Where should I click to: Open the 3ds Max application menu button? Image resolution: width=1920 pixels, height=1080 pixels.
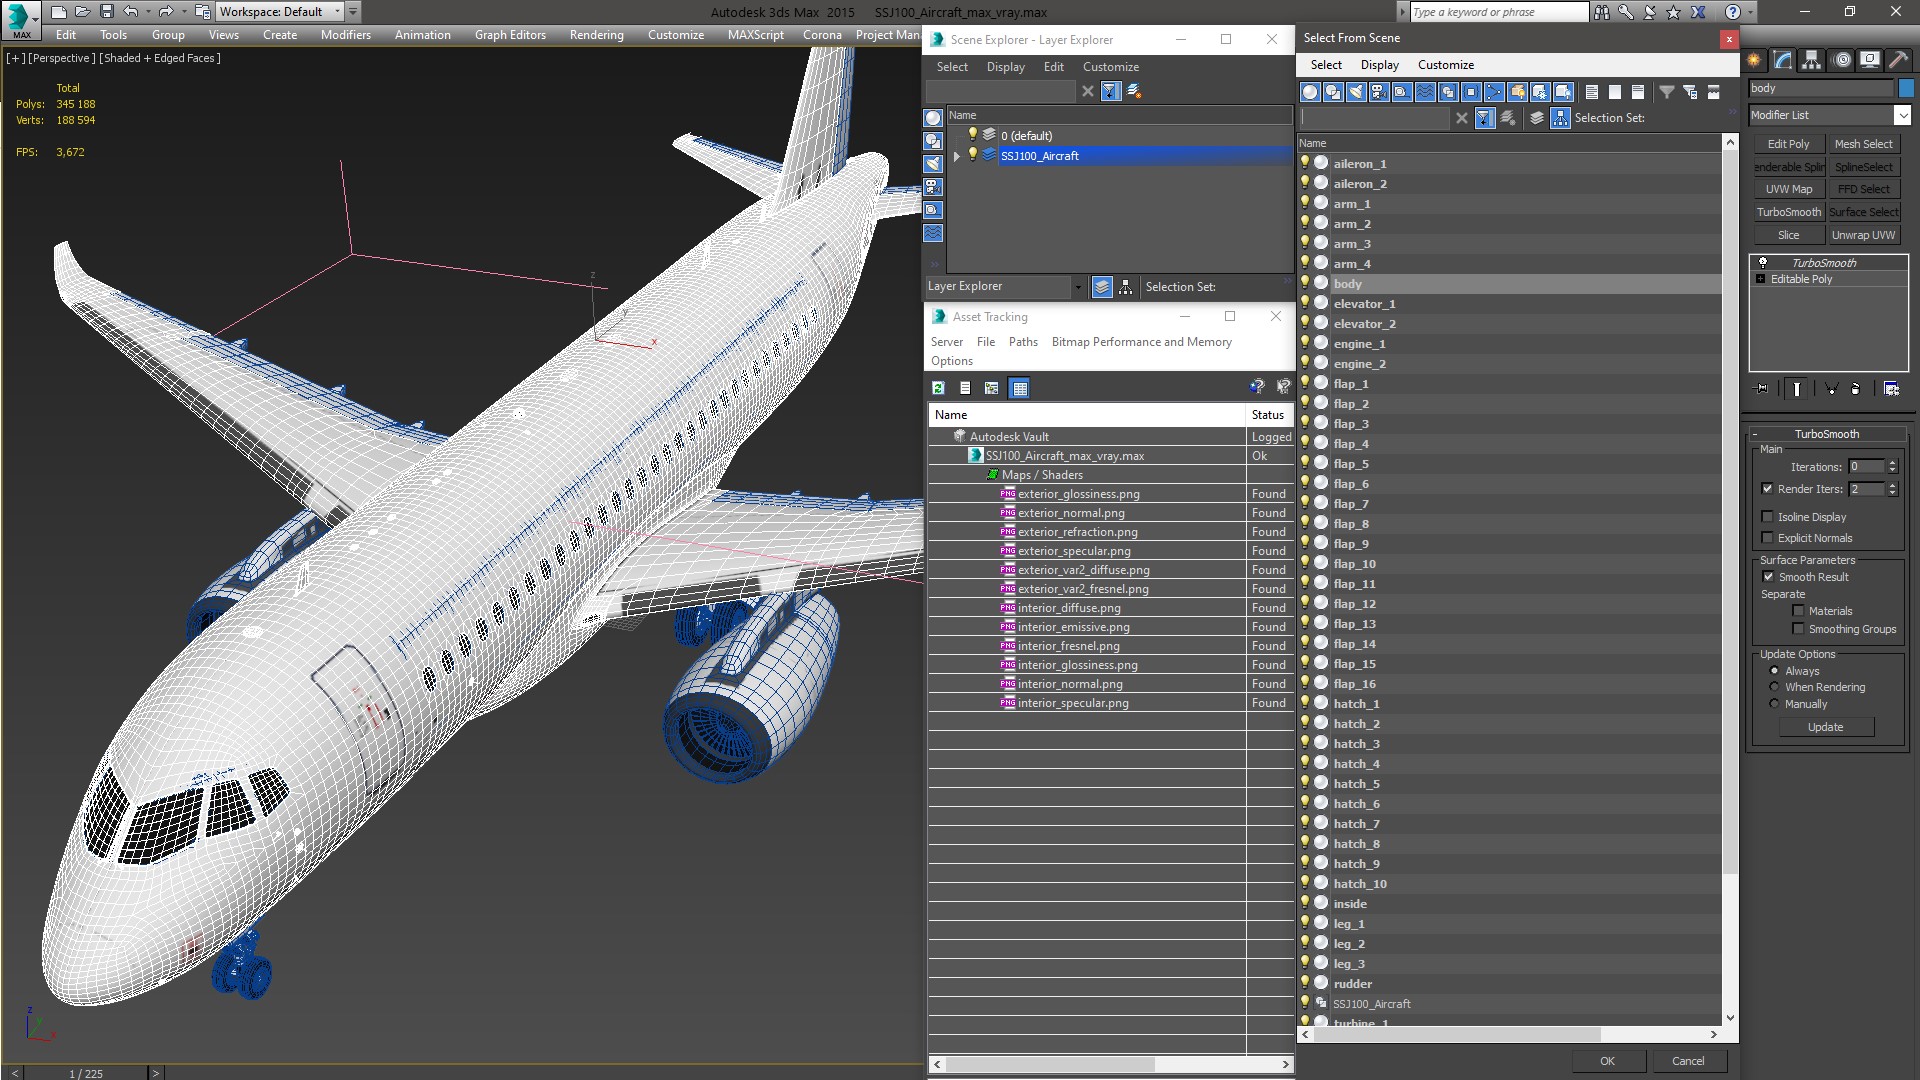pos(20,19)
